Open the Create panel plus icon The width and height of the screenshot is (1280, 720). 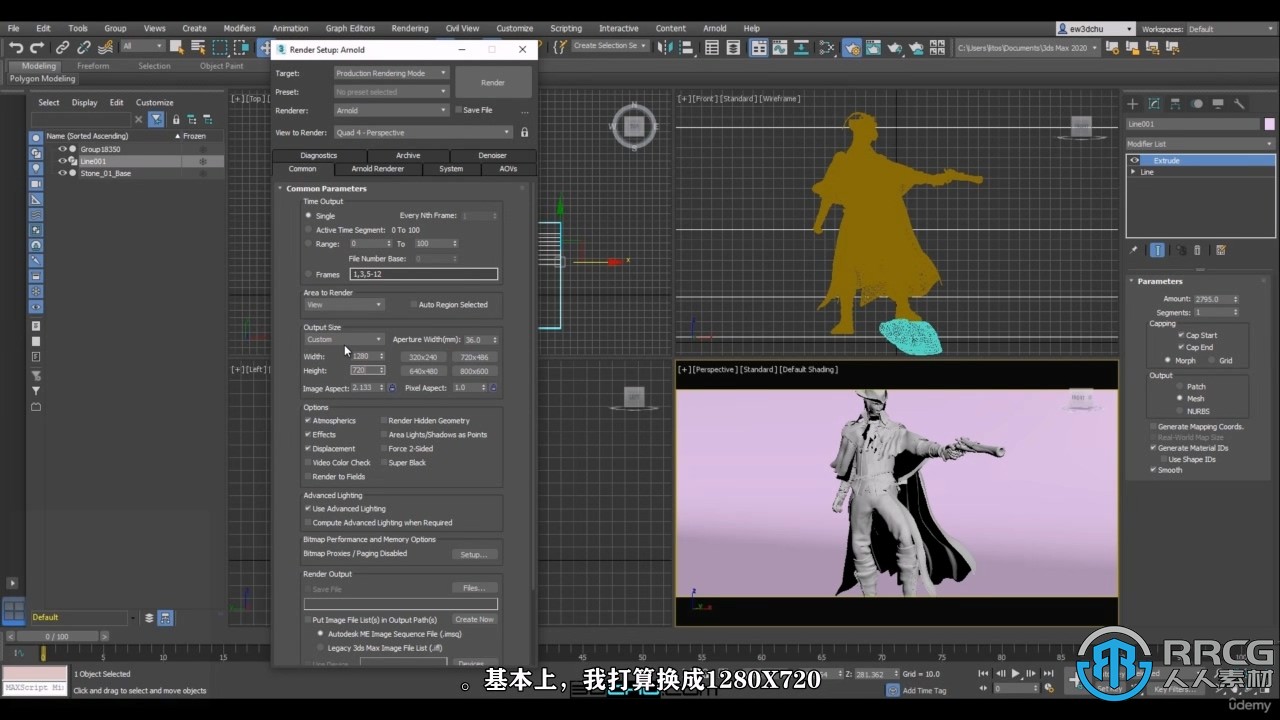click(1133, 103)
